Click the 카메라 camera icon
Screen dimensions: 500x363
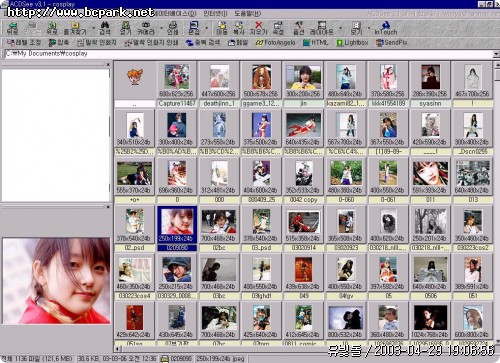146,28
